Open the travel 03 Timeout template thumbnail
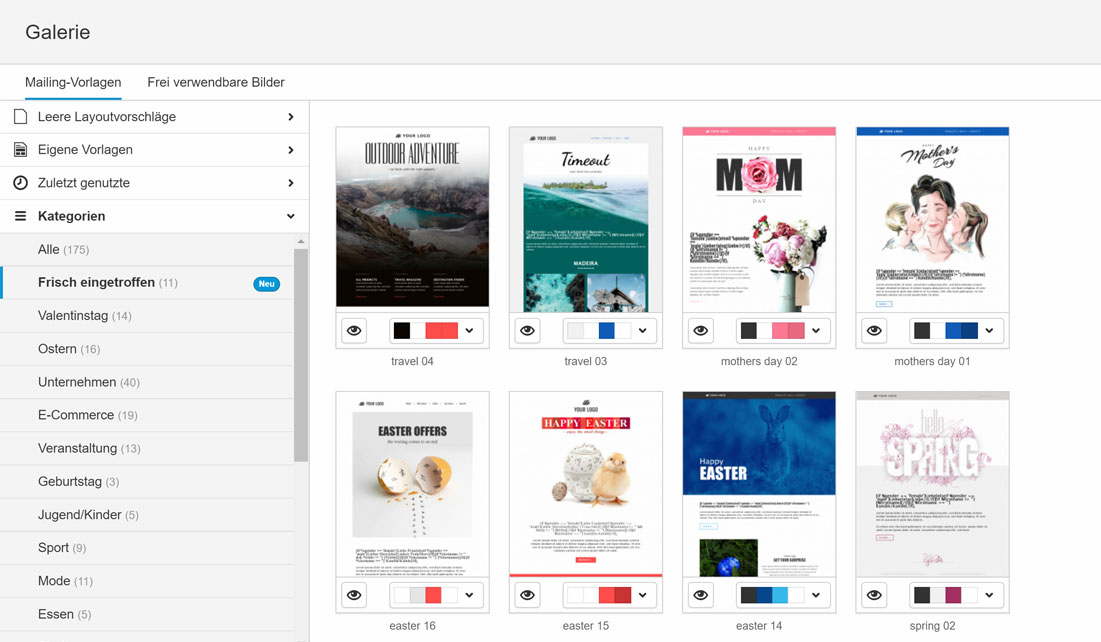 point(586,219)
